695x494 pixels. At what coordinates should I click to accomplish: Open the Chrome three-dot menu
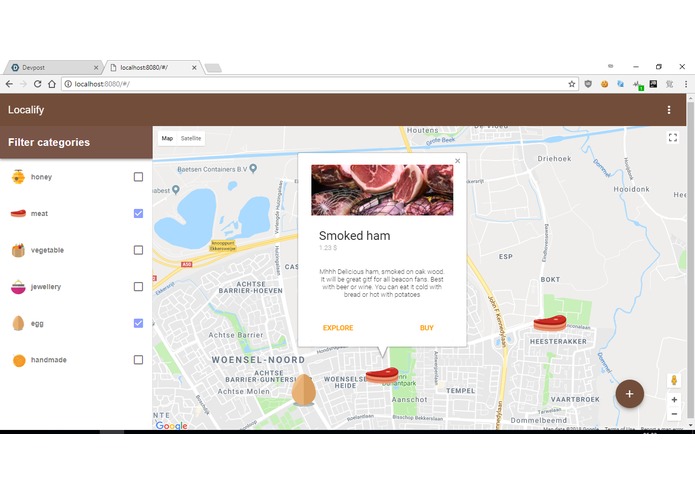click(686, 84)
